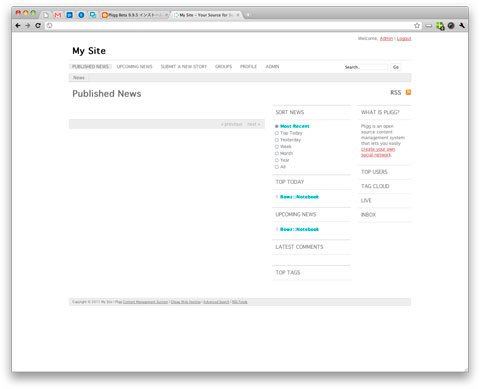Click the Go search button
Screen dimensions: 480x389
click(x=396, y=67)
